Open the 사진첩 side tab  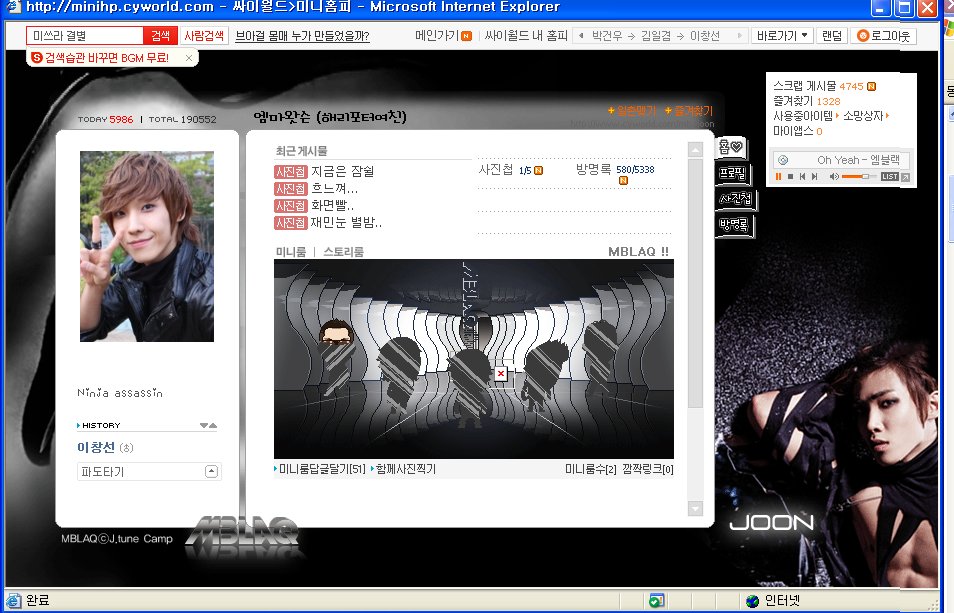[x=735, y=199]
